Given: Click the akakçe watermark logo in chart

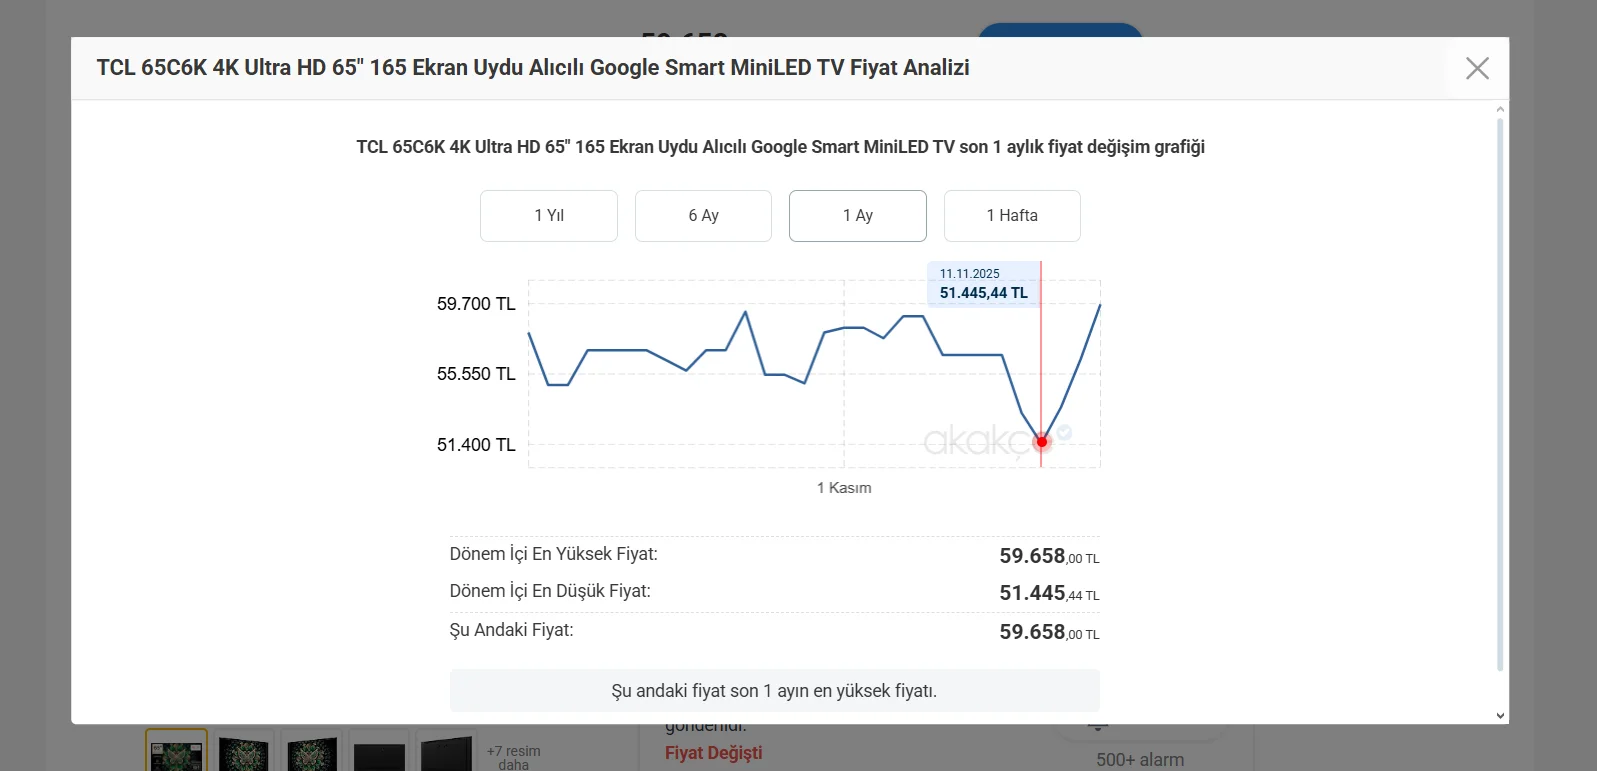Looking at the screenshot, I should point(976,440).
